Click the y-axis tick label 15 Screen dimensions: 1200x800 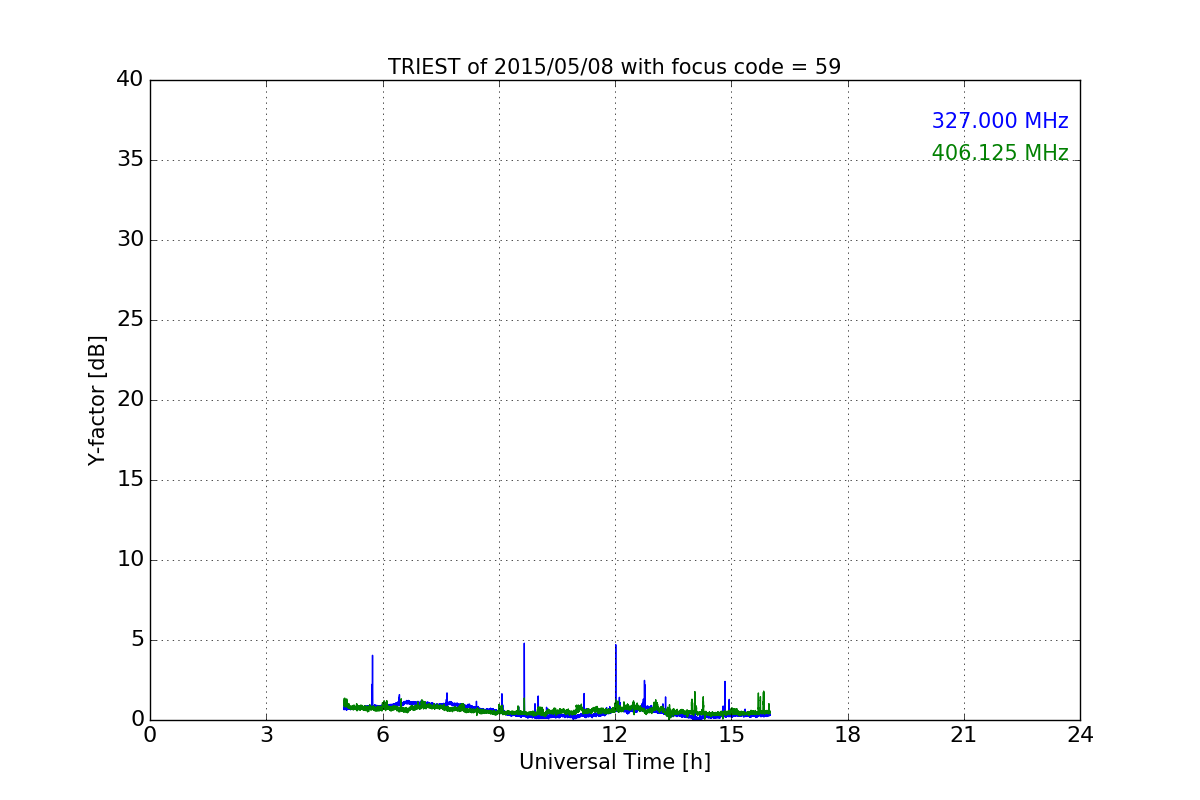pos(130,480)
